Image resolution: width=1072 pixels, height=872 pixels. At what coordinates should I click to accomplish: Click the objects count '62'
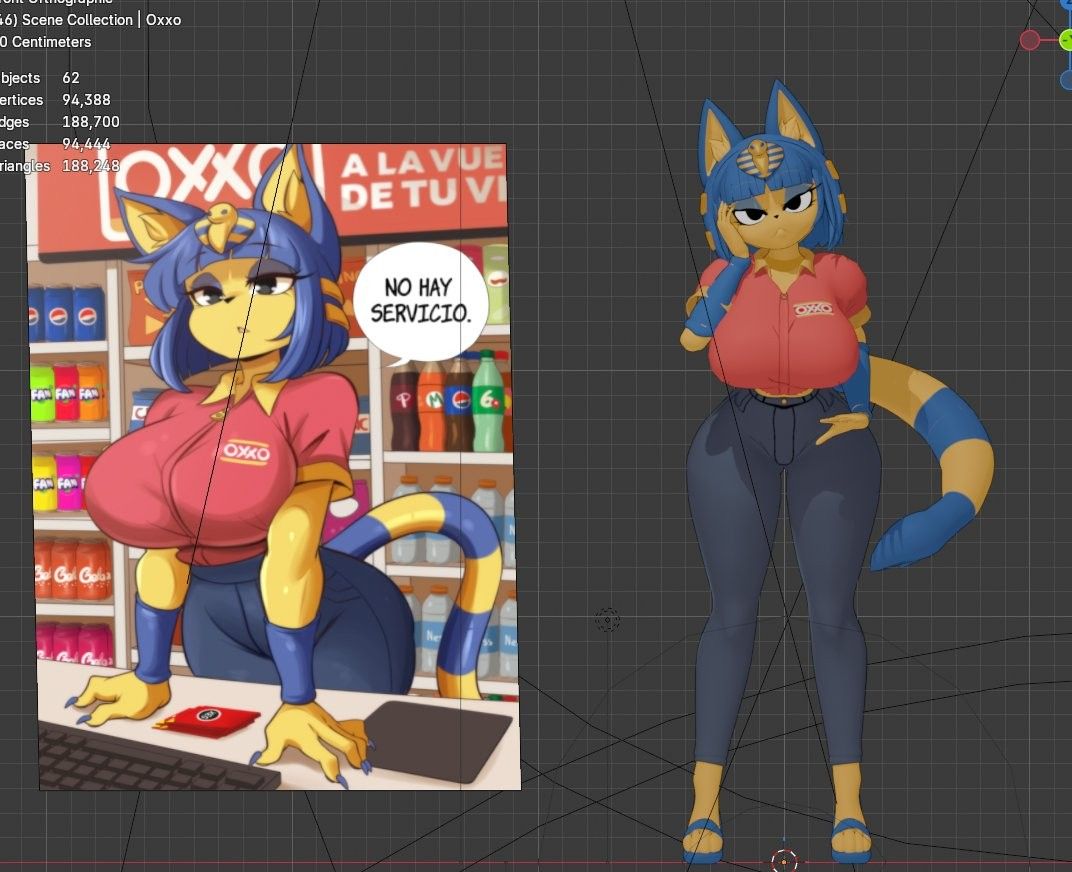[x=70, y=78]
